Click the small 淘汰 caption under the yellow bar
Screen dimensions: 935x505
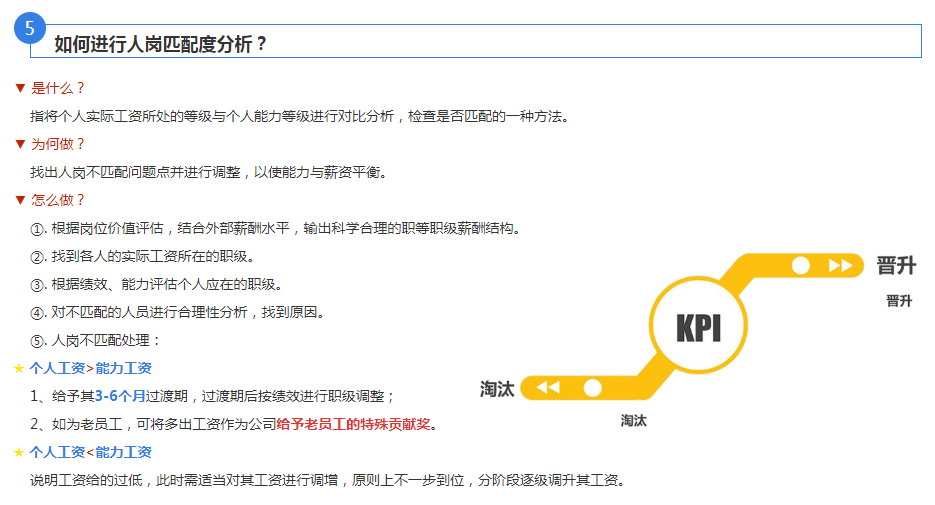[x=633, y=421]
